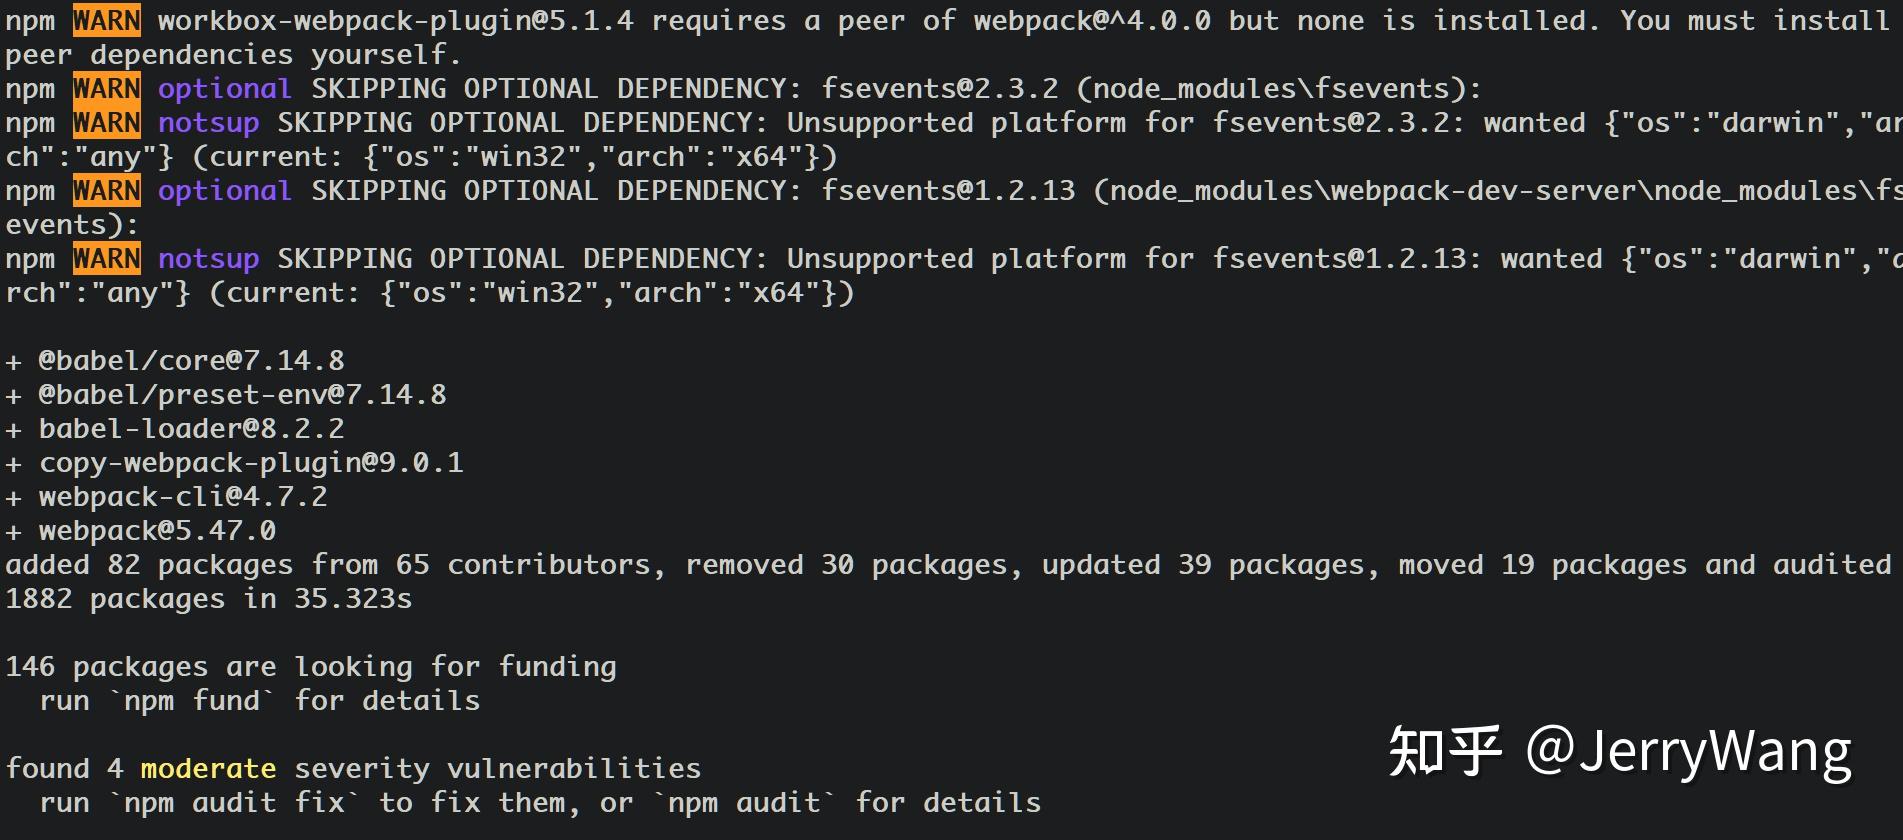This screenshot has width=1903, height=840.
Task: Click the yellow moderate severity word
Action: click(x=208, y=769)
